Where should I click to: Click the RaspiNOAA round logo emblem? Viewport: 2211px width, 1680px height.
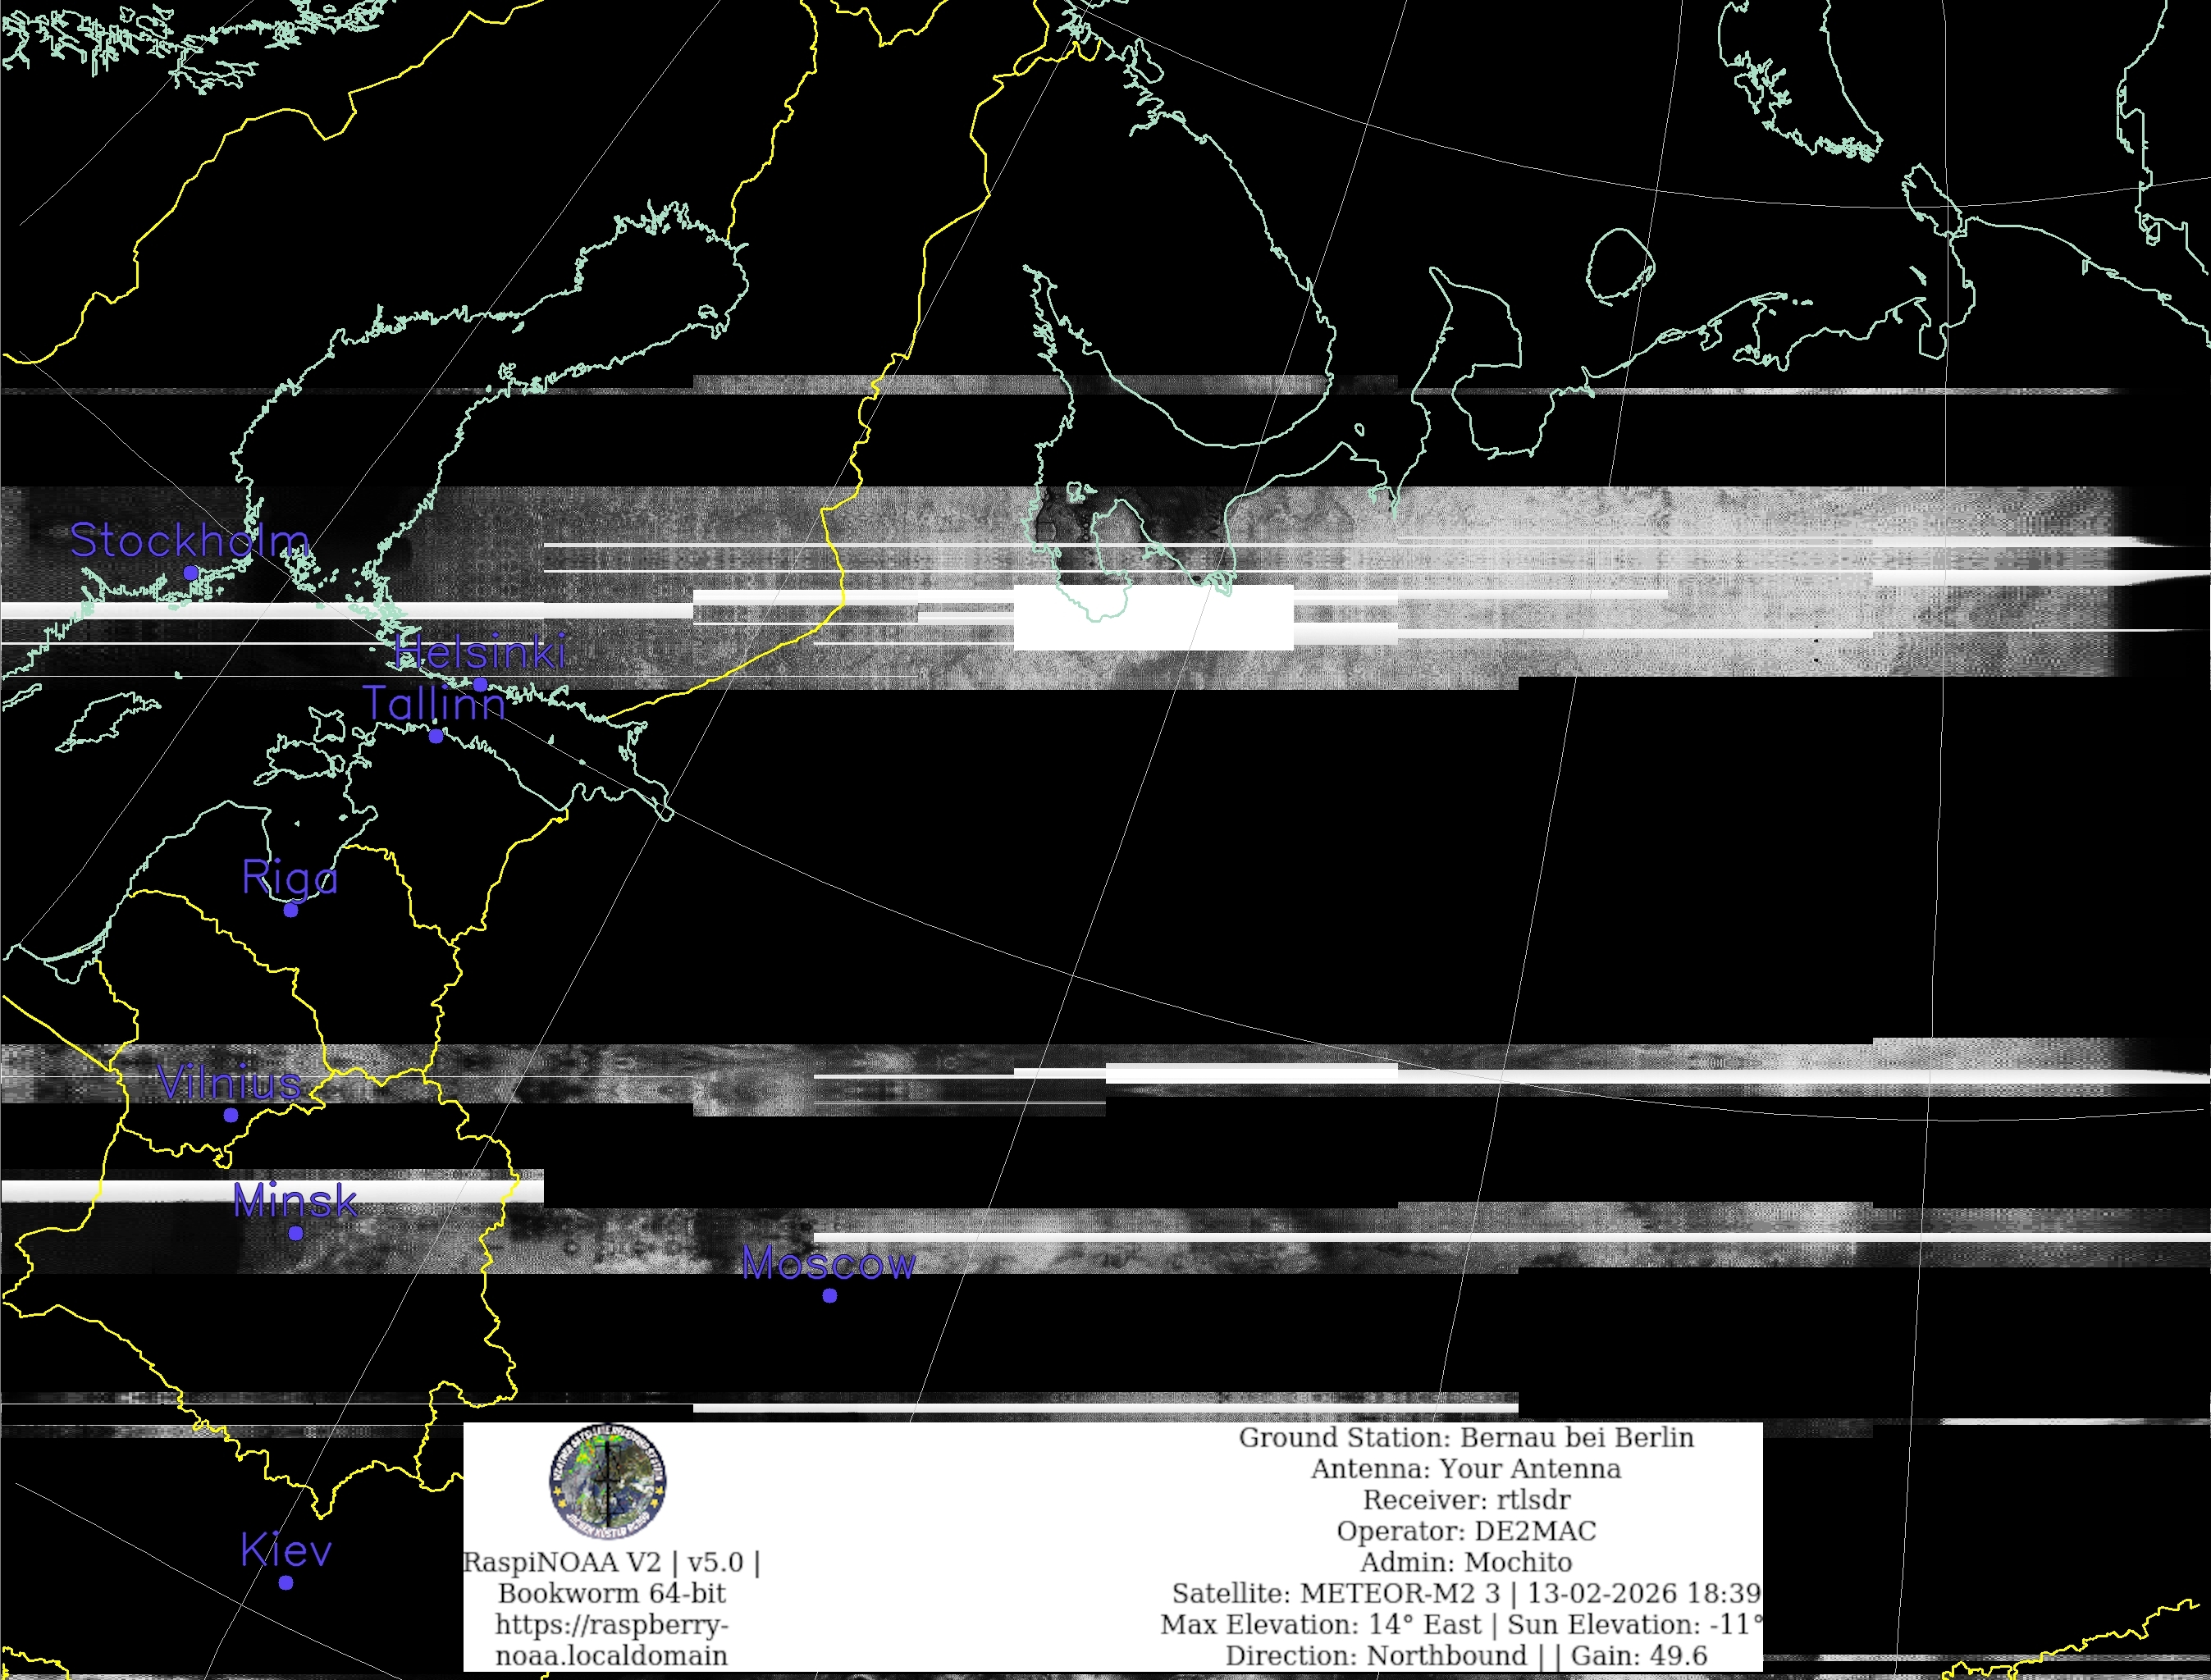pyautogui.click(x=607, y=1482)
